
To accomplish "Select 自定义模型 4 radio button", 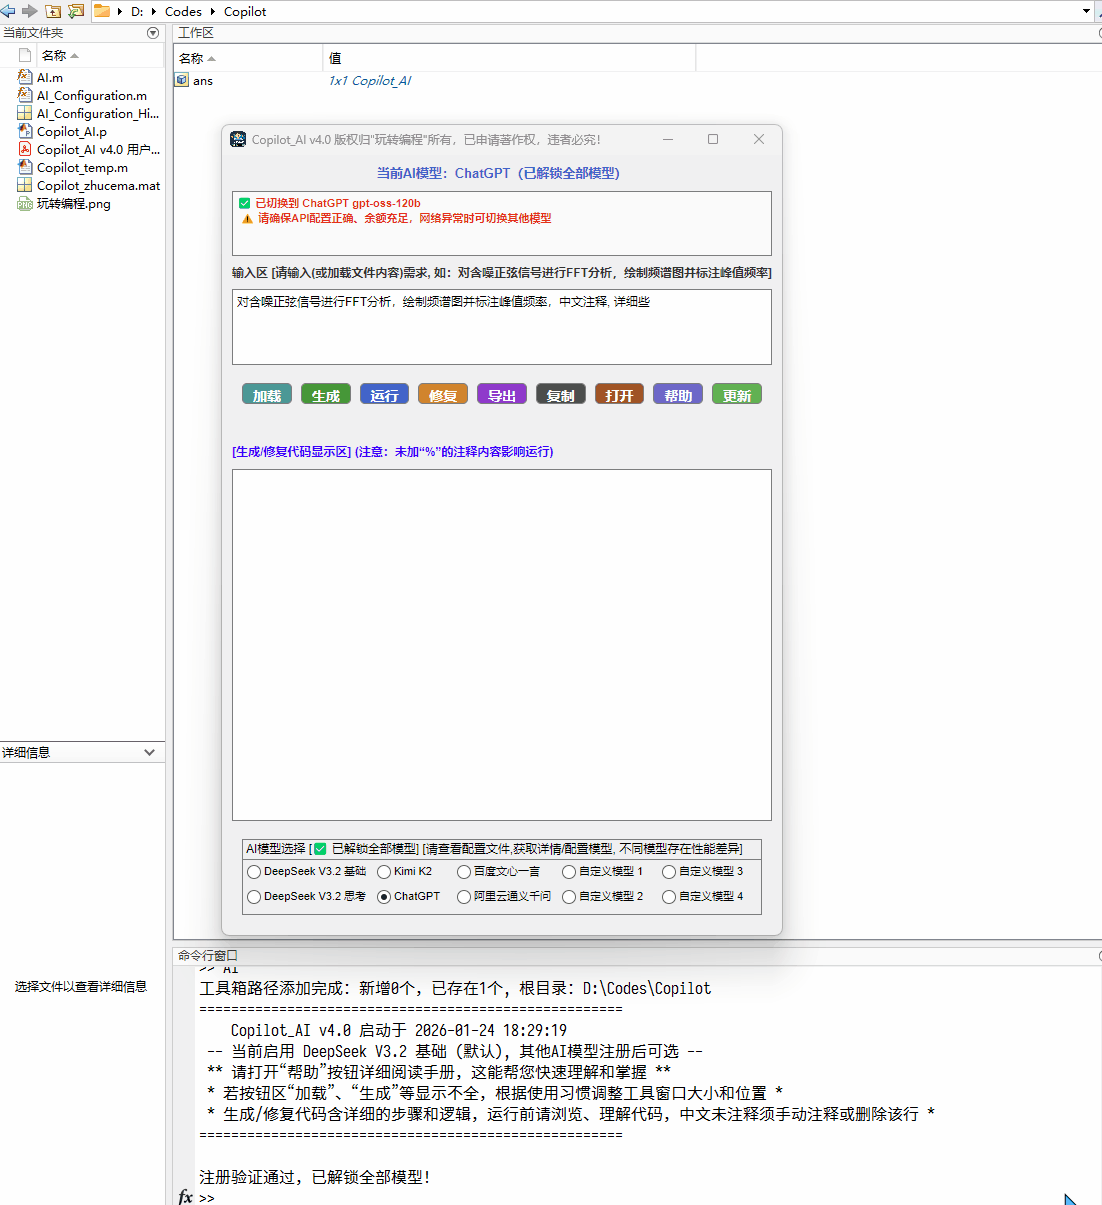I will click(x=669, y=897).
